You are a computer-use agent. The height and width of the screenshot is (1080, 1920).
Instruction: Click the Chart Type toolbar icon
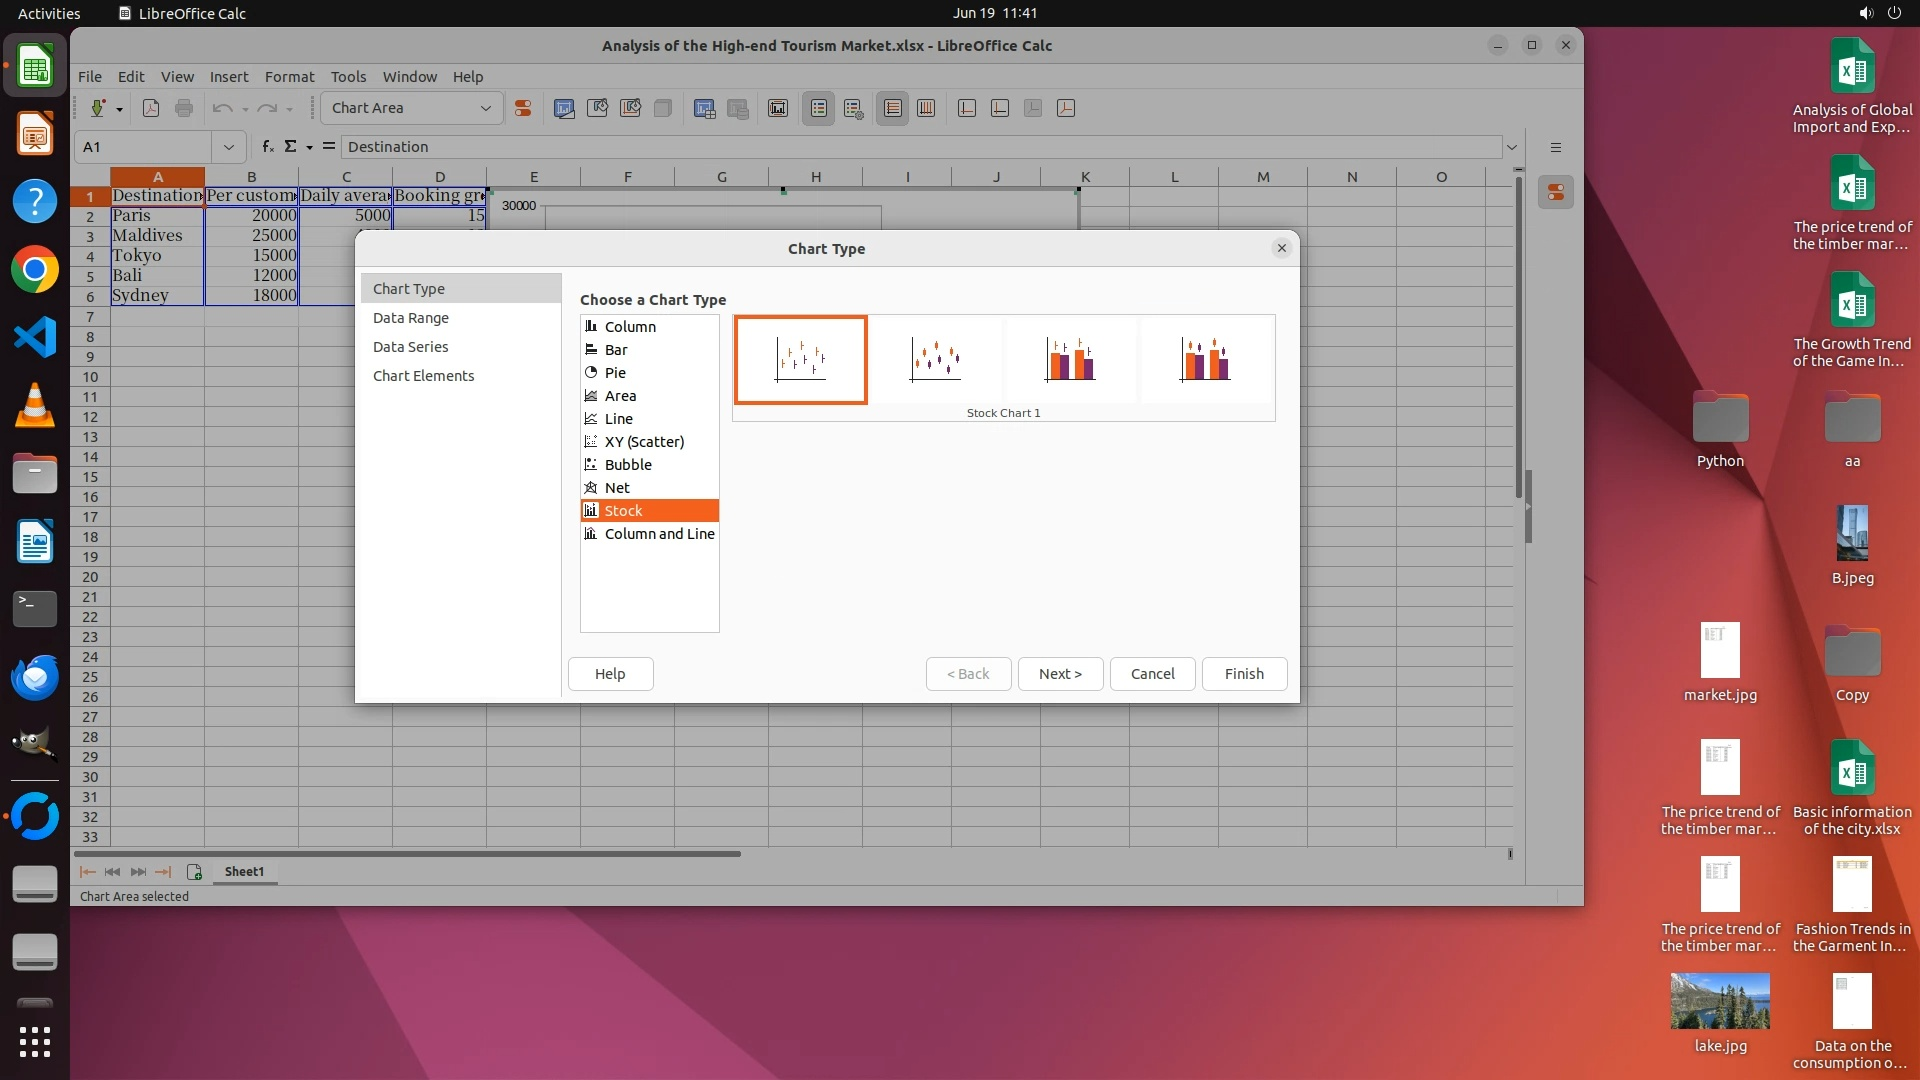pyautogui.click(x=564, y=108)
